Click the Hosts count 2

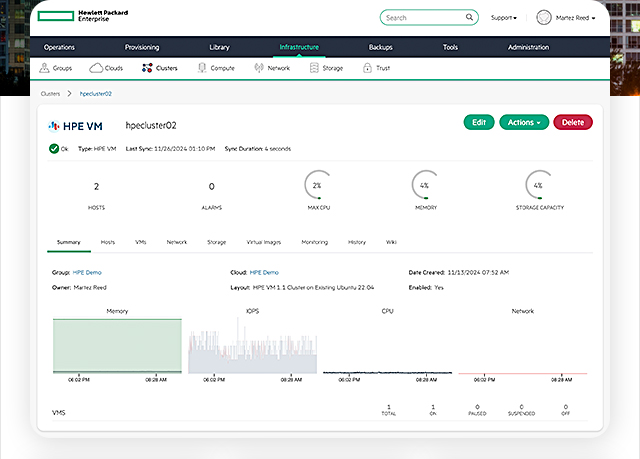pos(96,186)
